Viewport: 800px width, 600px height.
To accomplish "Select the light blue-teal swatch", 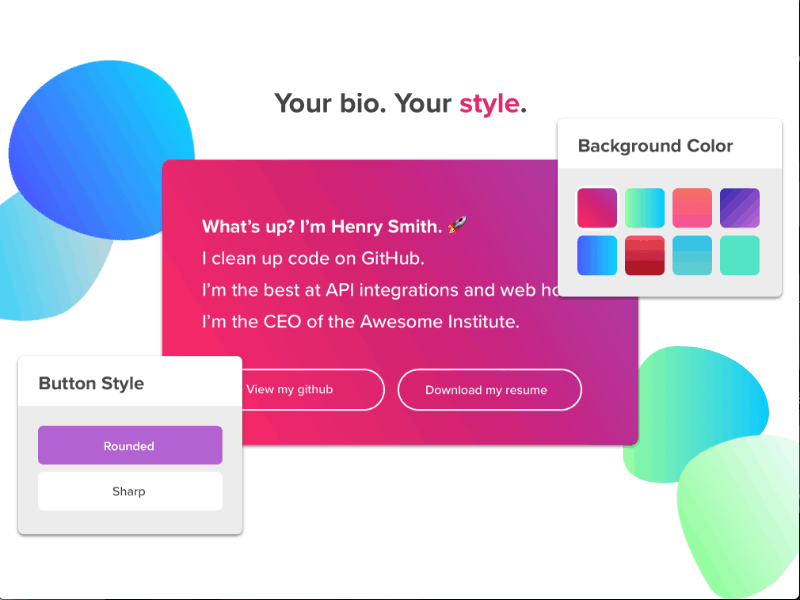I will pos(692,255).
